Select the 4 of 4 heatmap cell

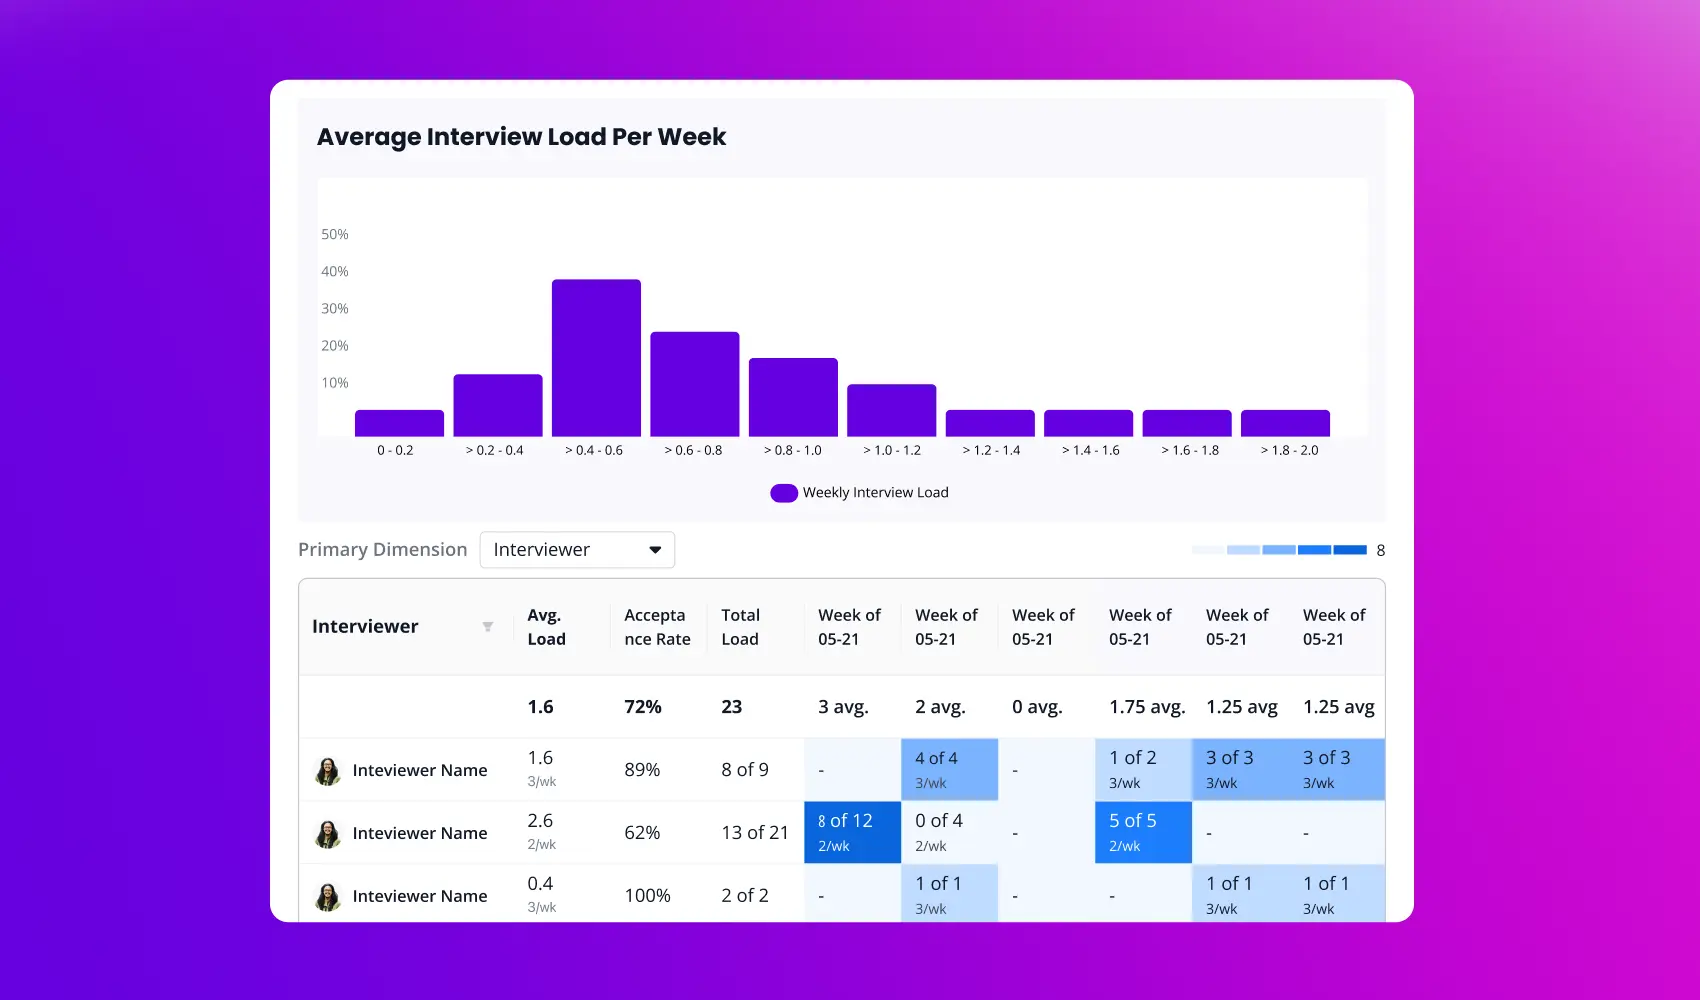click(949, 770)
